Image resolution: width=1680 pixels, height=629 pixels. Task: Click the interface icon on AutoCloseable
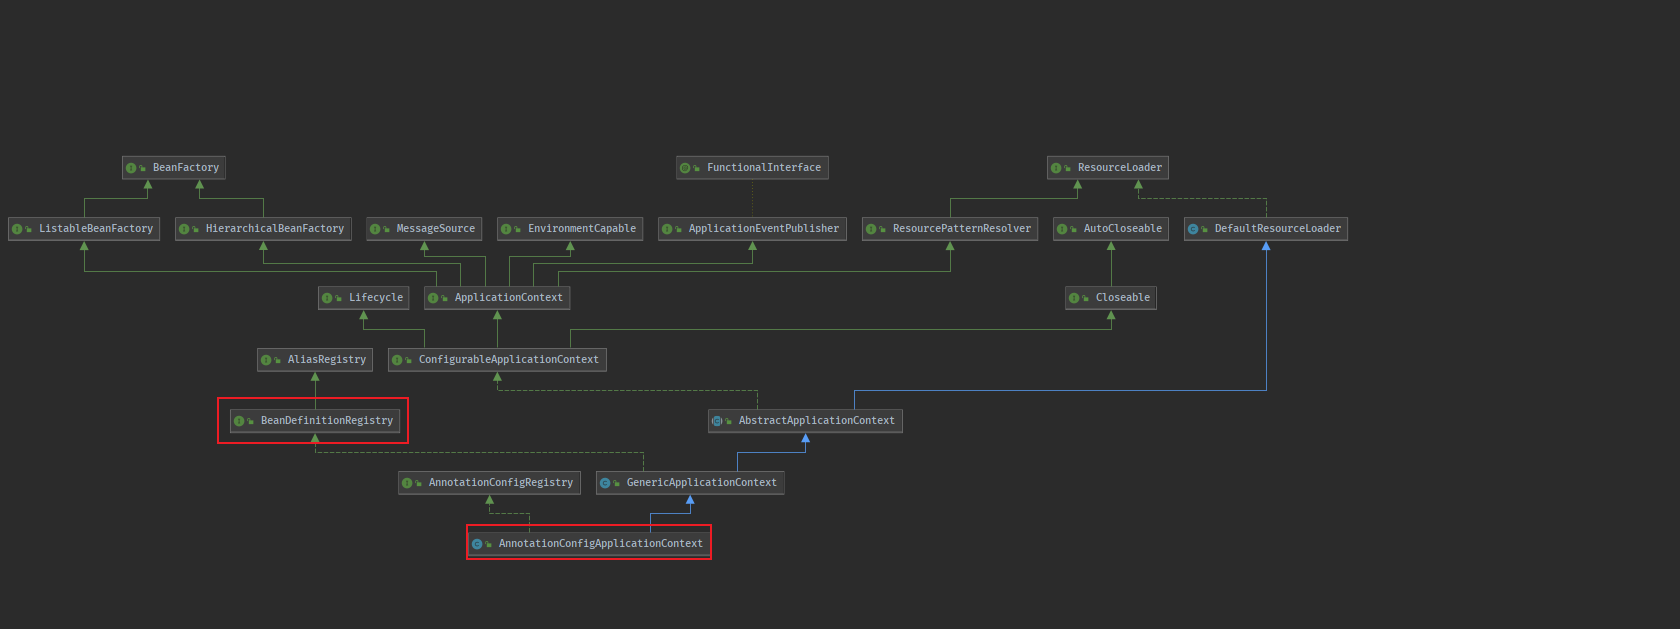click(x=1062, y=229)
